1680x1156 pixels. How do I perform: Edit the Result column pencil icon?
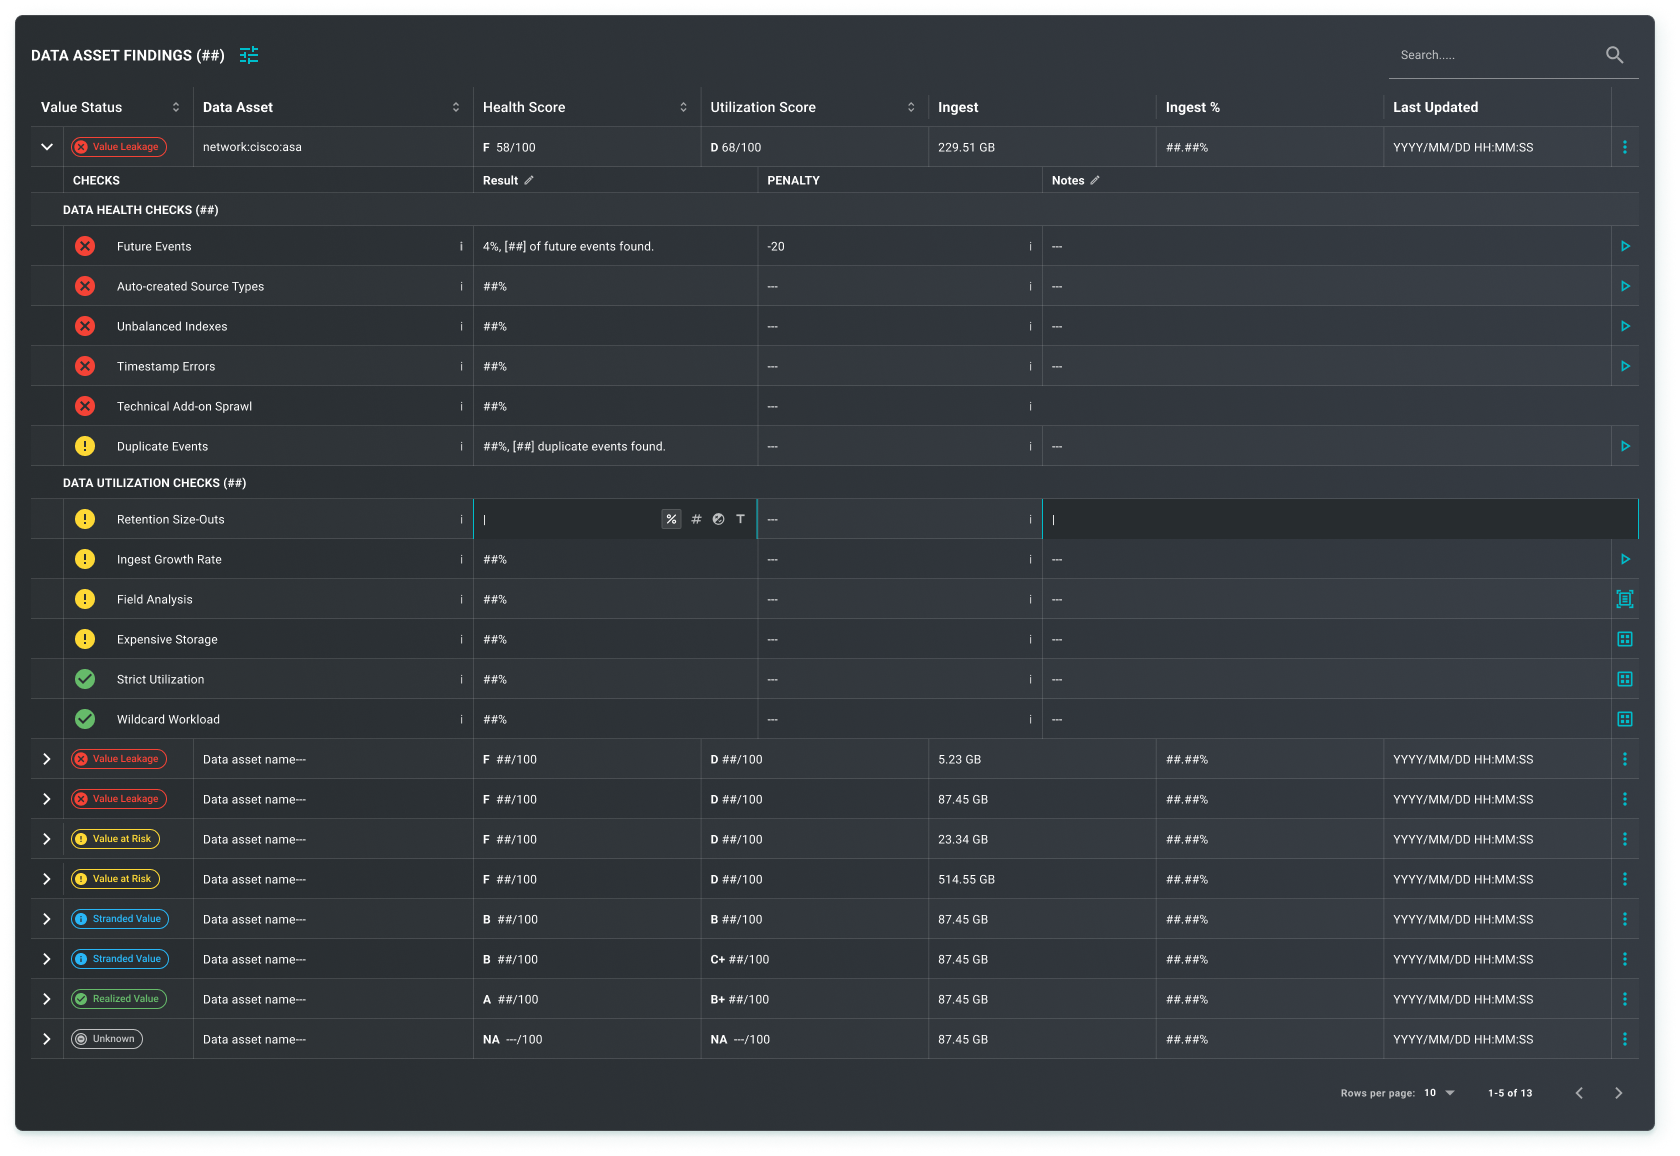coord(529,180)
